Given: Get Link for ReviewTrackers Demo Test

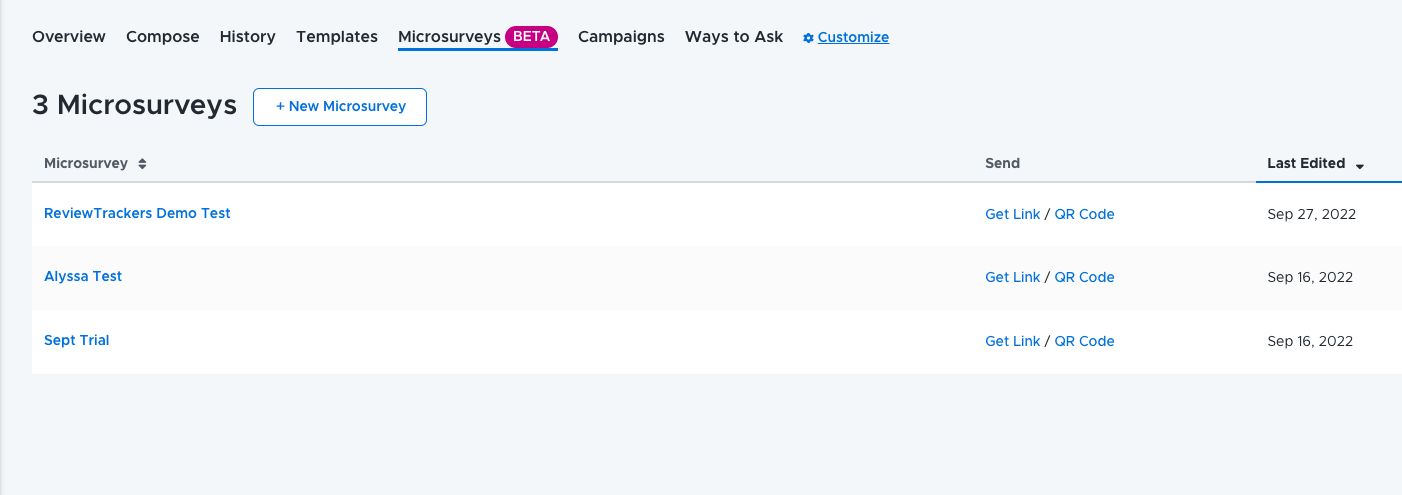Looking at the screenshot, I should pos(1013,214).
